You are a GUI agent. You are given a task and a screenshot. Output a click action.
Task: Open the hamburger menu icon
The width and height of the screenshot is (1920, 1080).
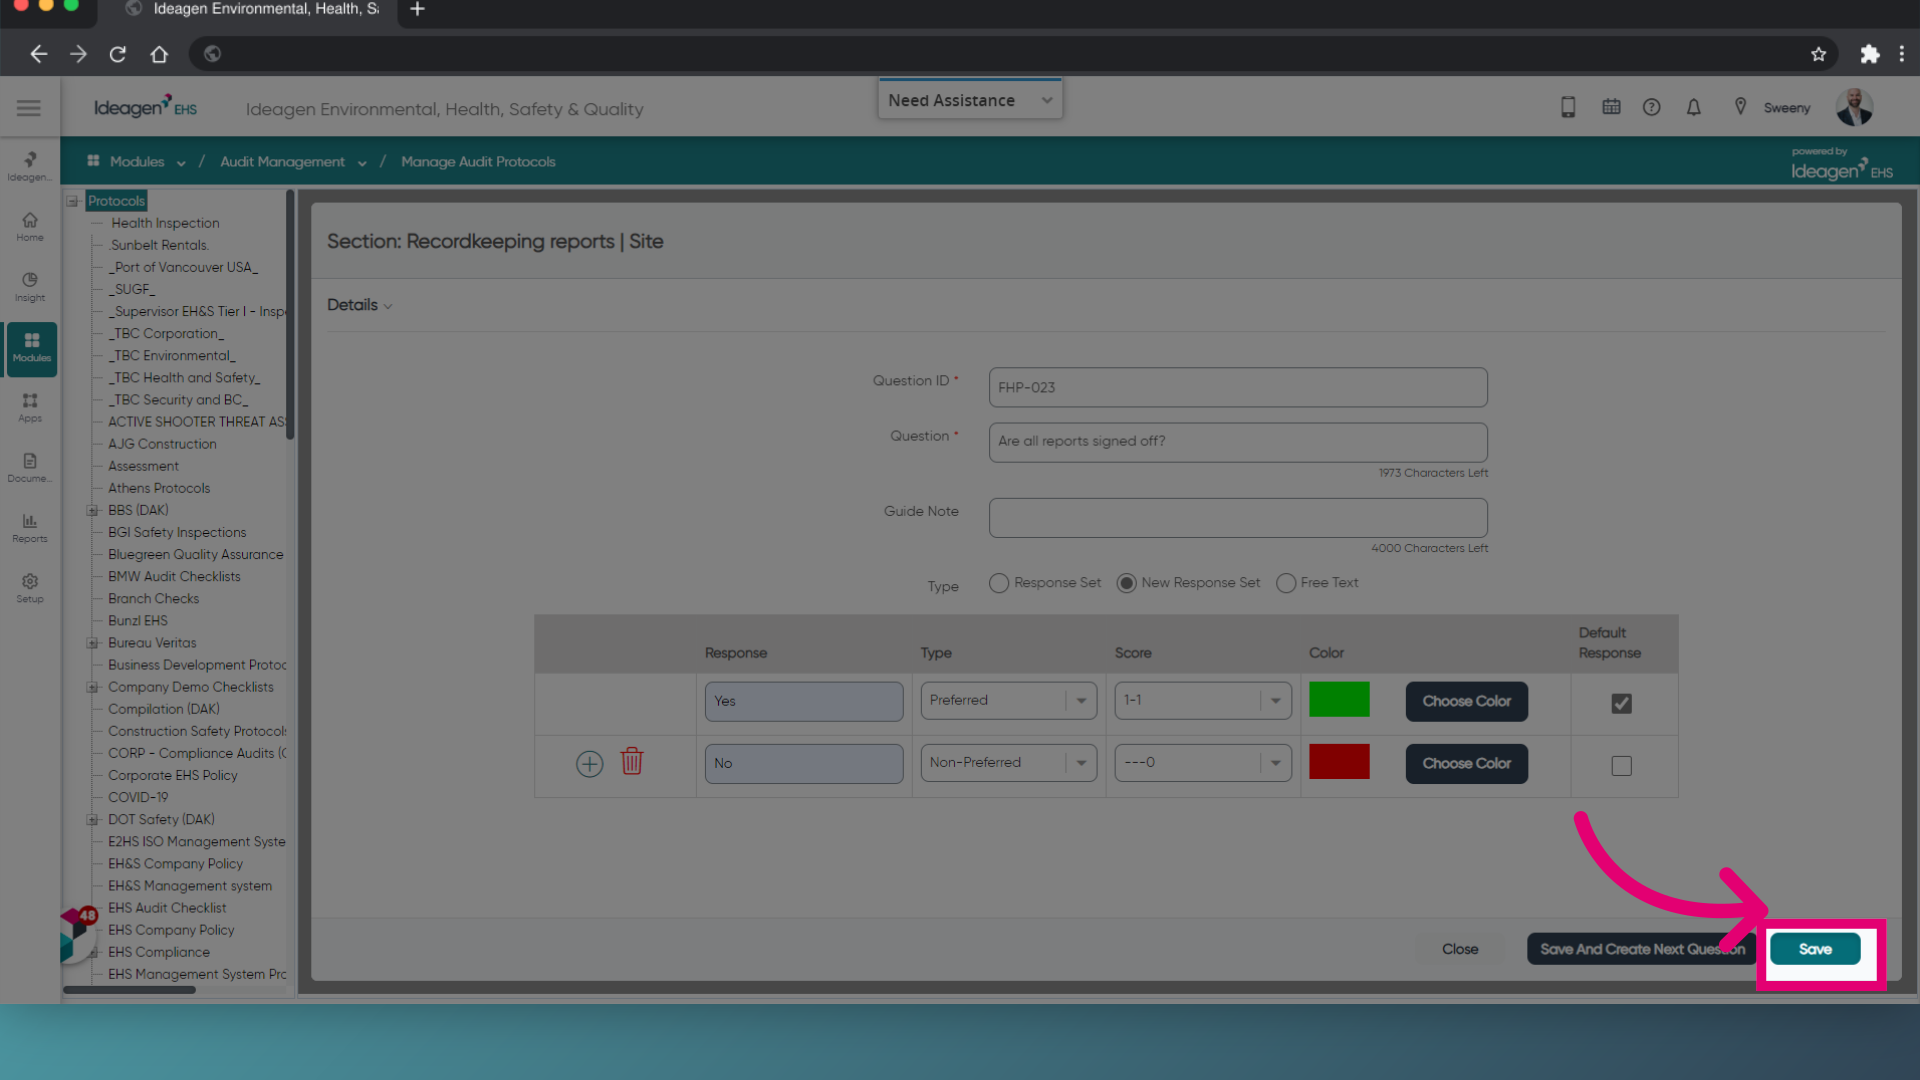(29, 108)
